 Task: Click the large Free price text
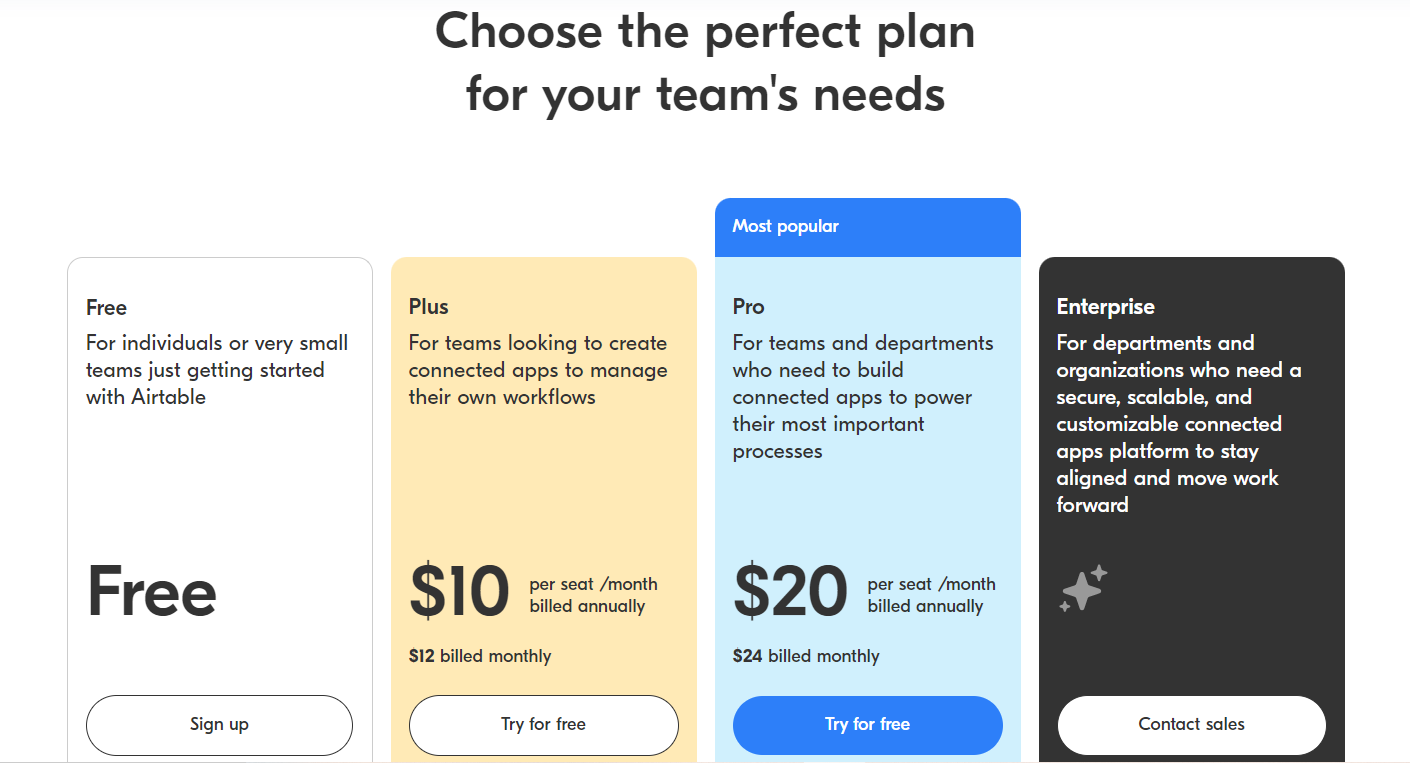tap(152, 591)
